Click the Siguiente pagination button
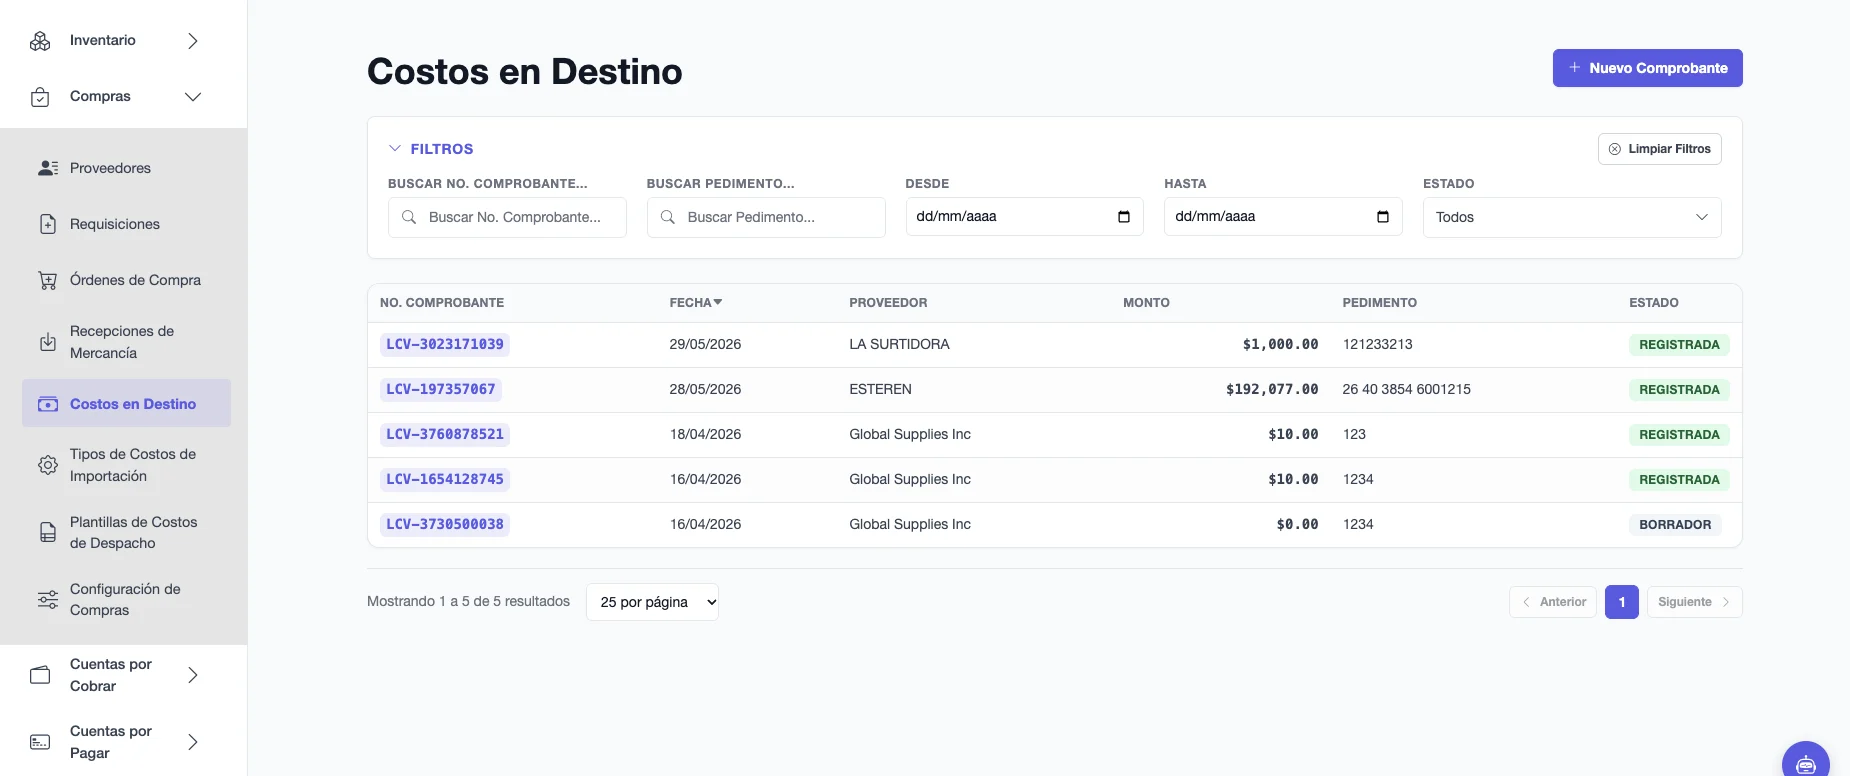 tap(1695, 602)
